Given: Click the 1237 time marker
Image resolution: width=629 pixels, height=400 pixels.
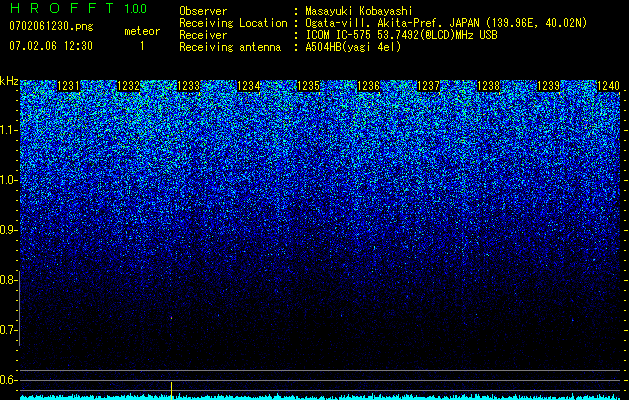Looking at the screenshot, I should (x=428, y=86).
